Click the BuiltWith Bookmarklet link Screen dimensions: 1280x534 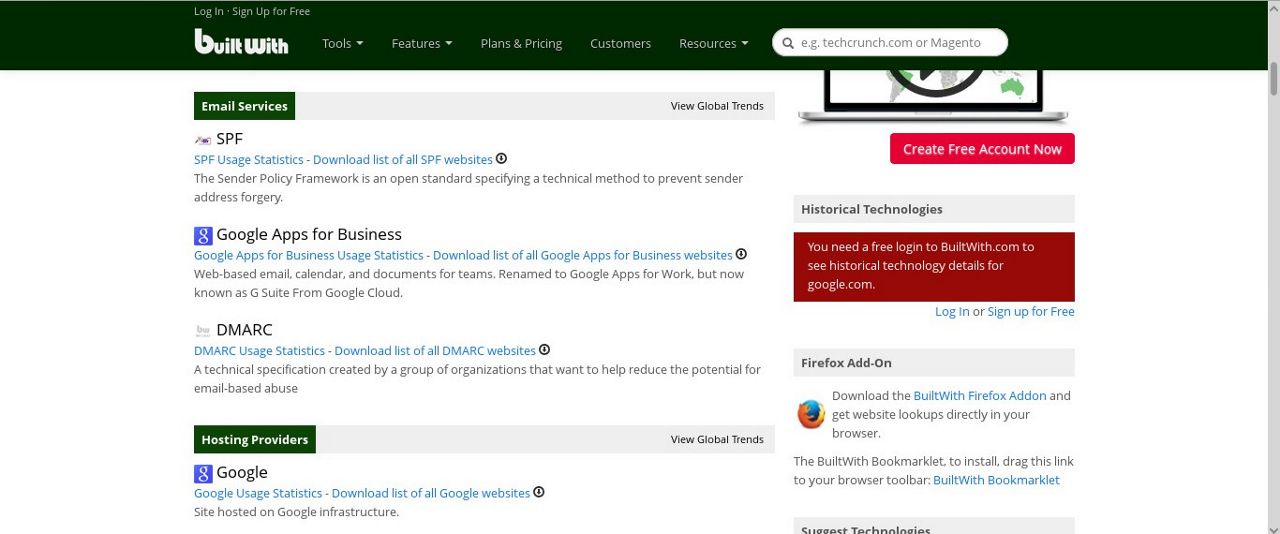(x=996, y=480)
